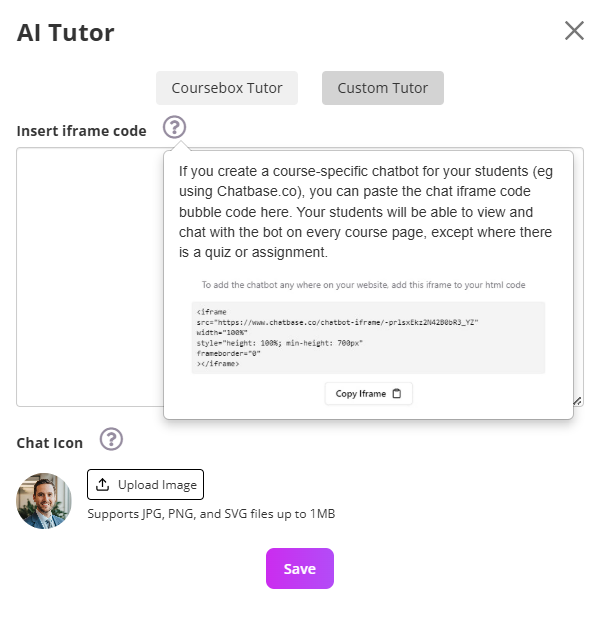Click the Upload Image button label
Screen dimensions: 602x625
(158, 485)
